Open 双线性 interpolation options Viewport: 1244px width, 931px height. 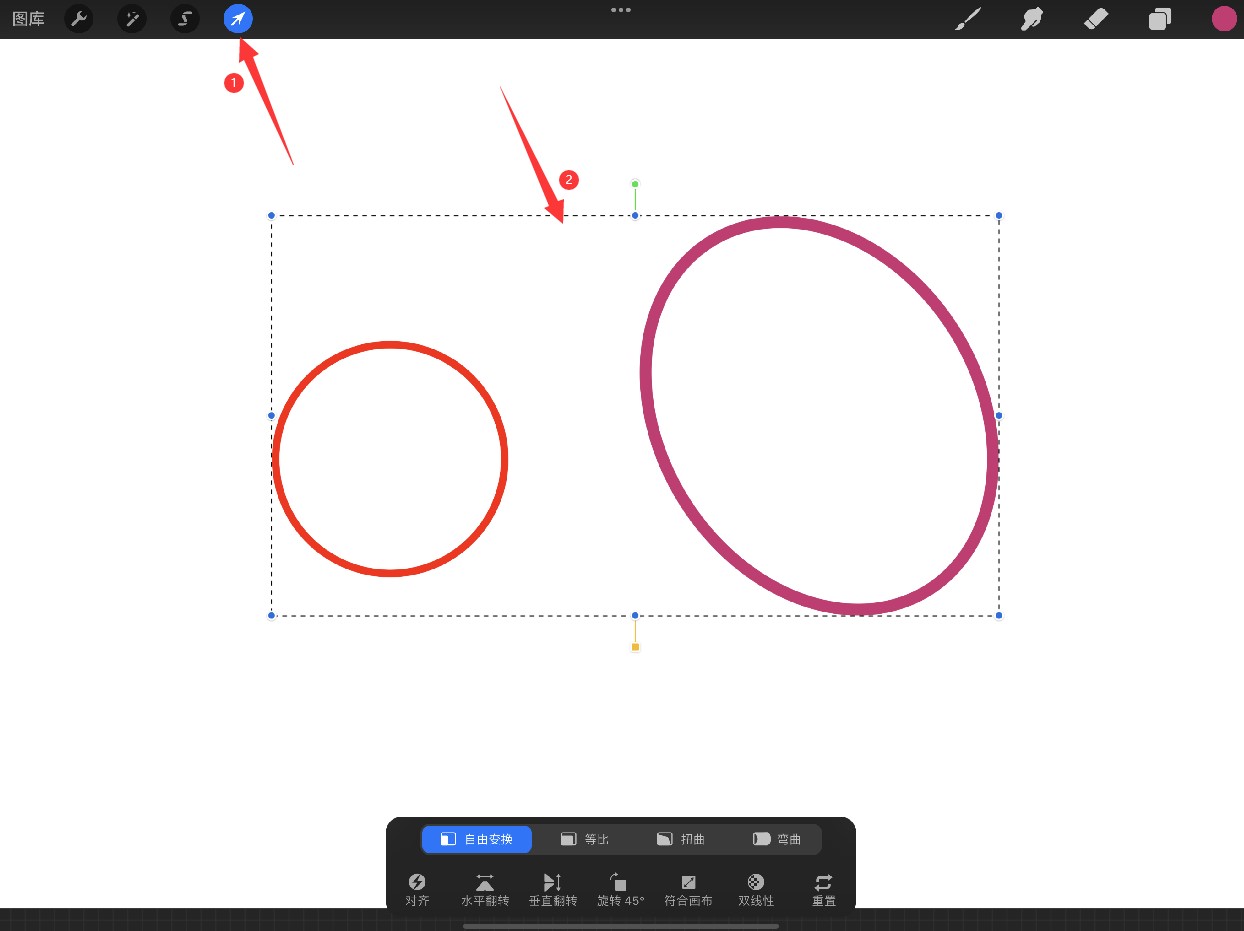[x=756, y=889]
